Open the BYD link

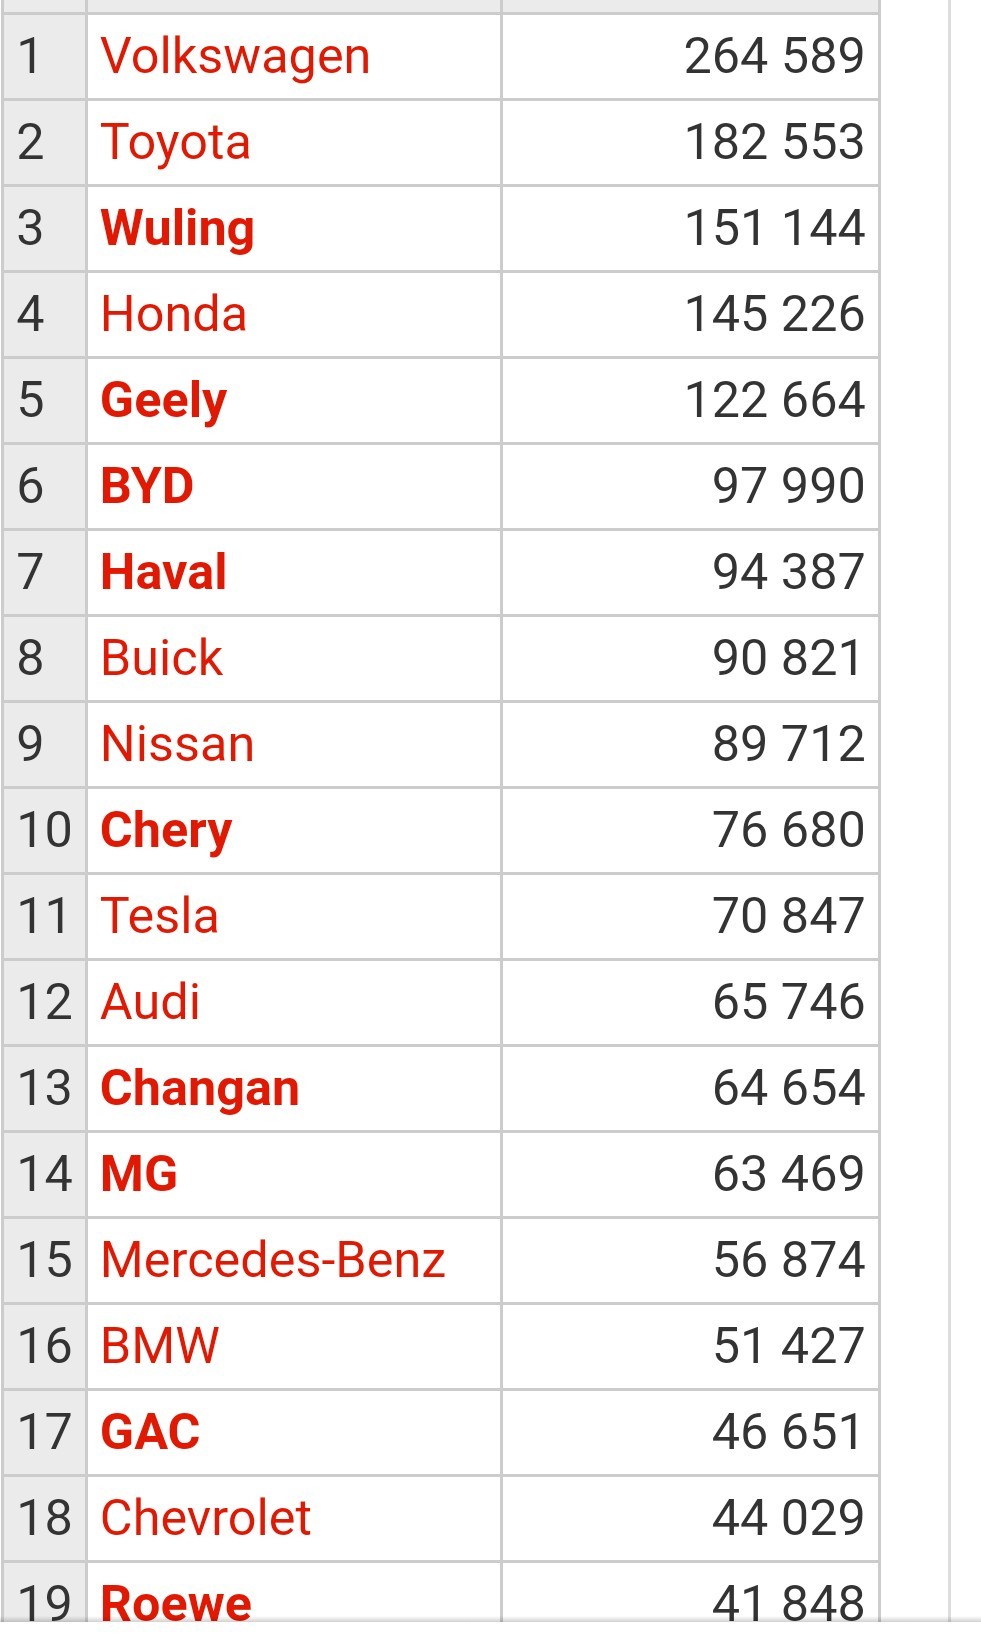click(x=147, y=486)
